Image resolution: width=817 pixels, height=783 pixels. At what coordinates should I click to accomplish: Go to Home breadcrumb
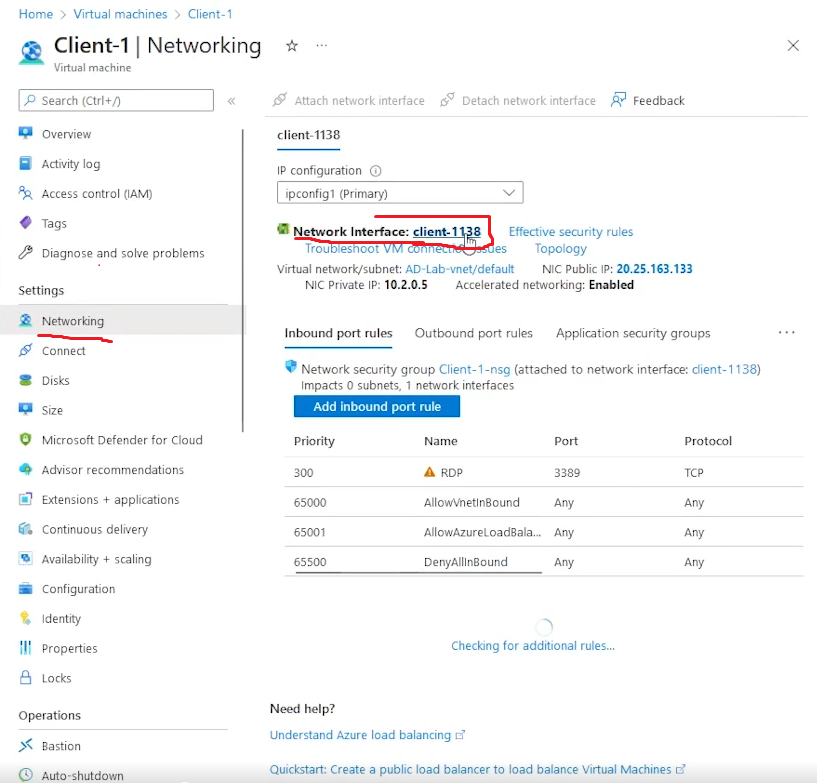36,14
